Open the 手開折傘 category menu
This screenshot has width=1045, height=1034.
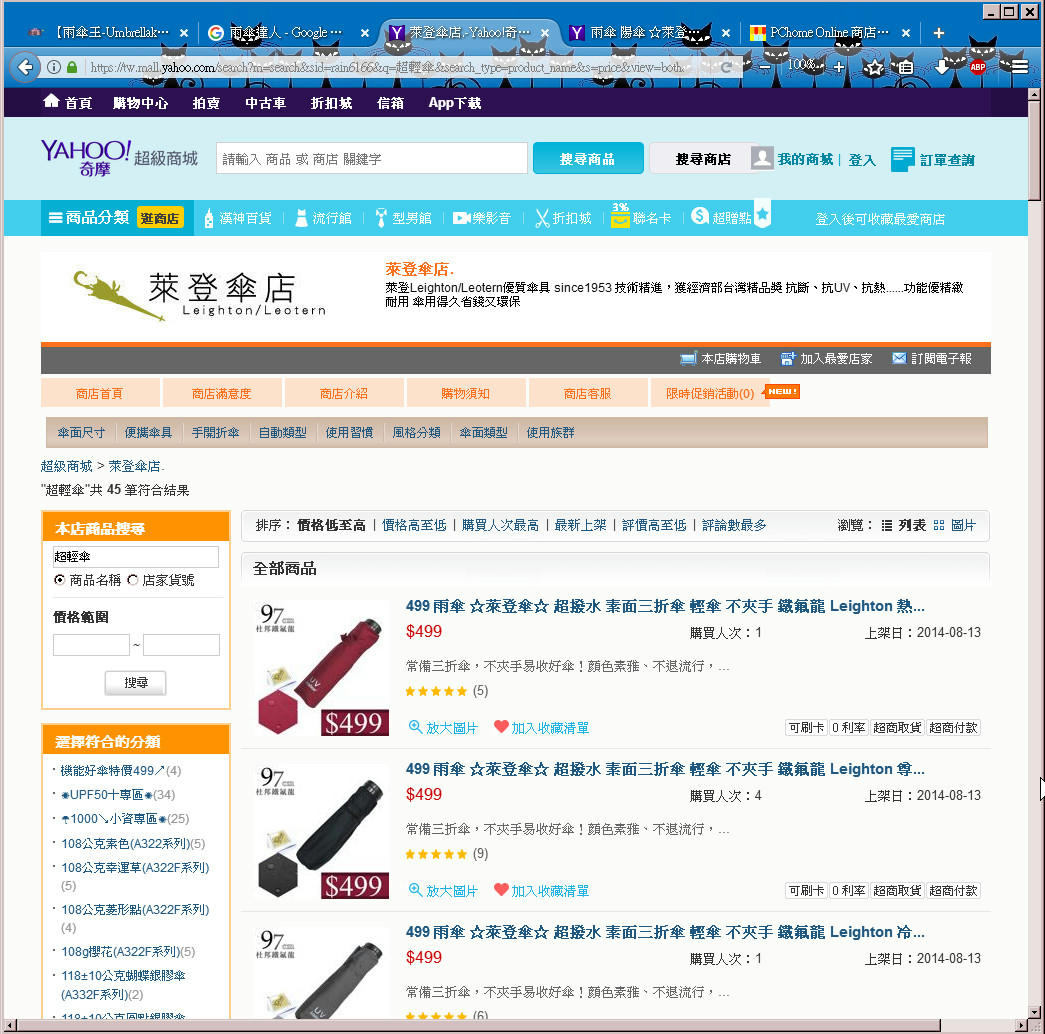215,433
